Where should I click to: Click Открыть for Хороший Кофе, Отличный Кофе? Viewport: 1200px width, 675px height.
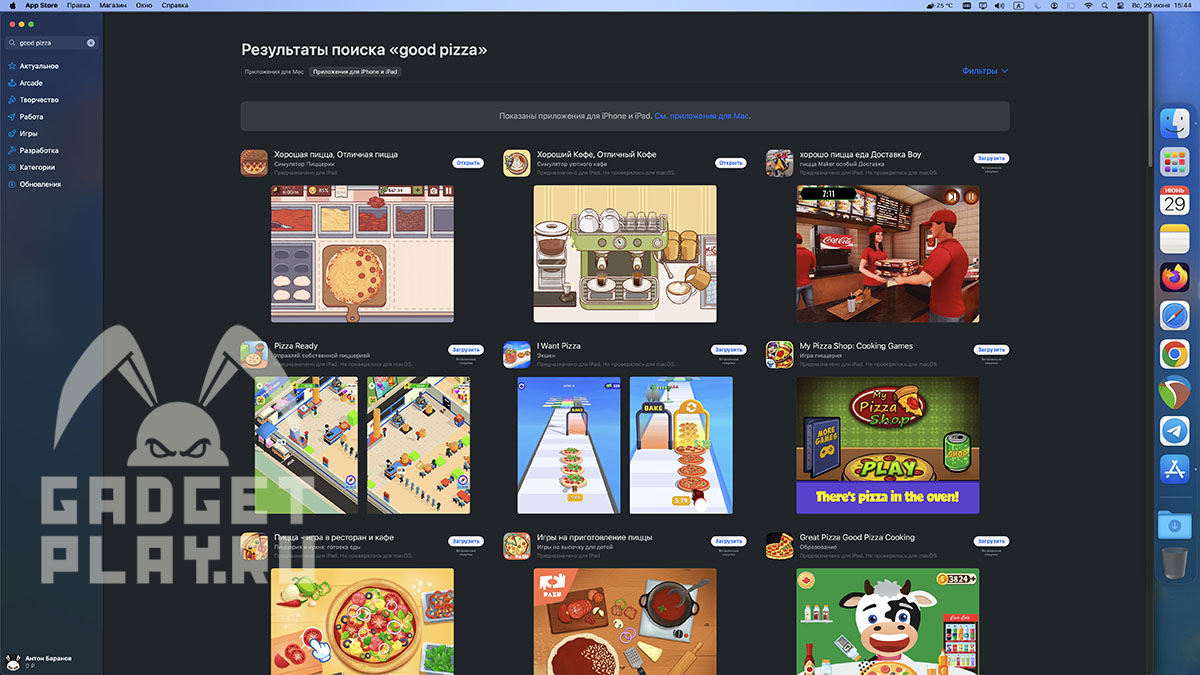coord(730,162)
